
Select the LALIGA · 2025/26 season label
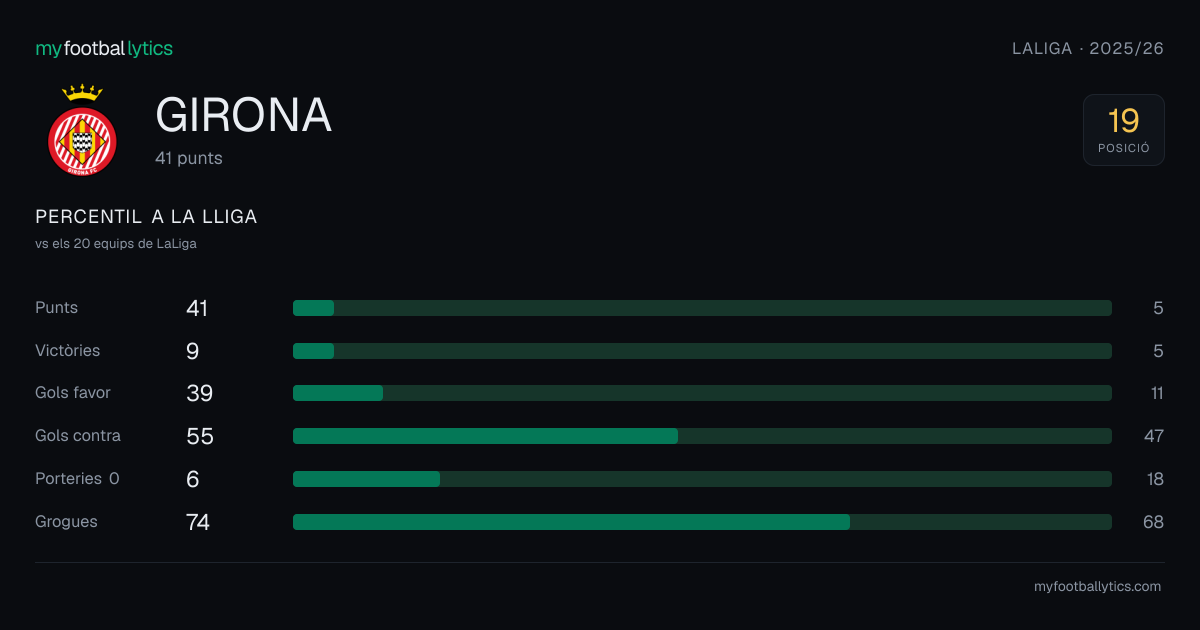pos(1088,48)
